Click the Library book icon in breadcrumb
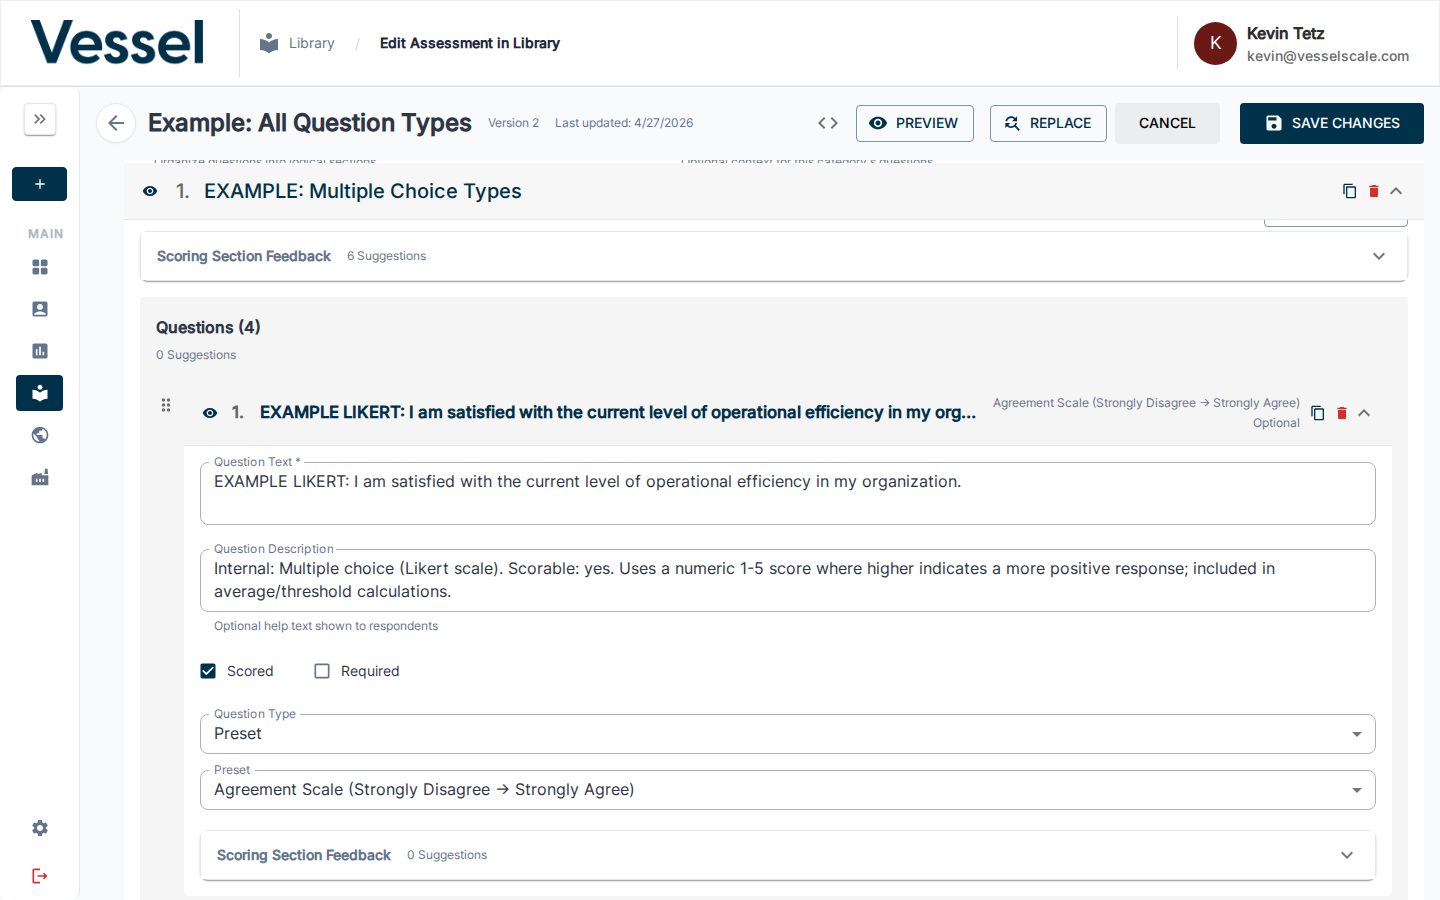Viewport: 1440px width, 900px height. (x=269, y=43)
